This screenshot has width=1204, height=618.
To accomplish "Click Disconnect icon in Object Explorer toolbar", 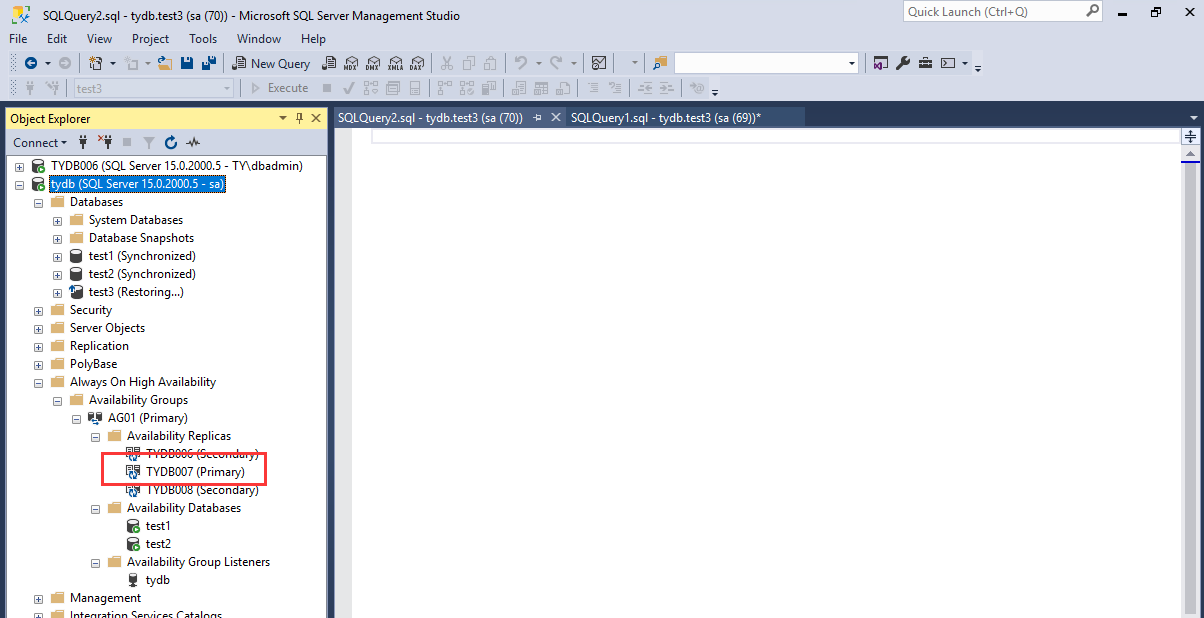I will (105, 142).
